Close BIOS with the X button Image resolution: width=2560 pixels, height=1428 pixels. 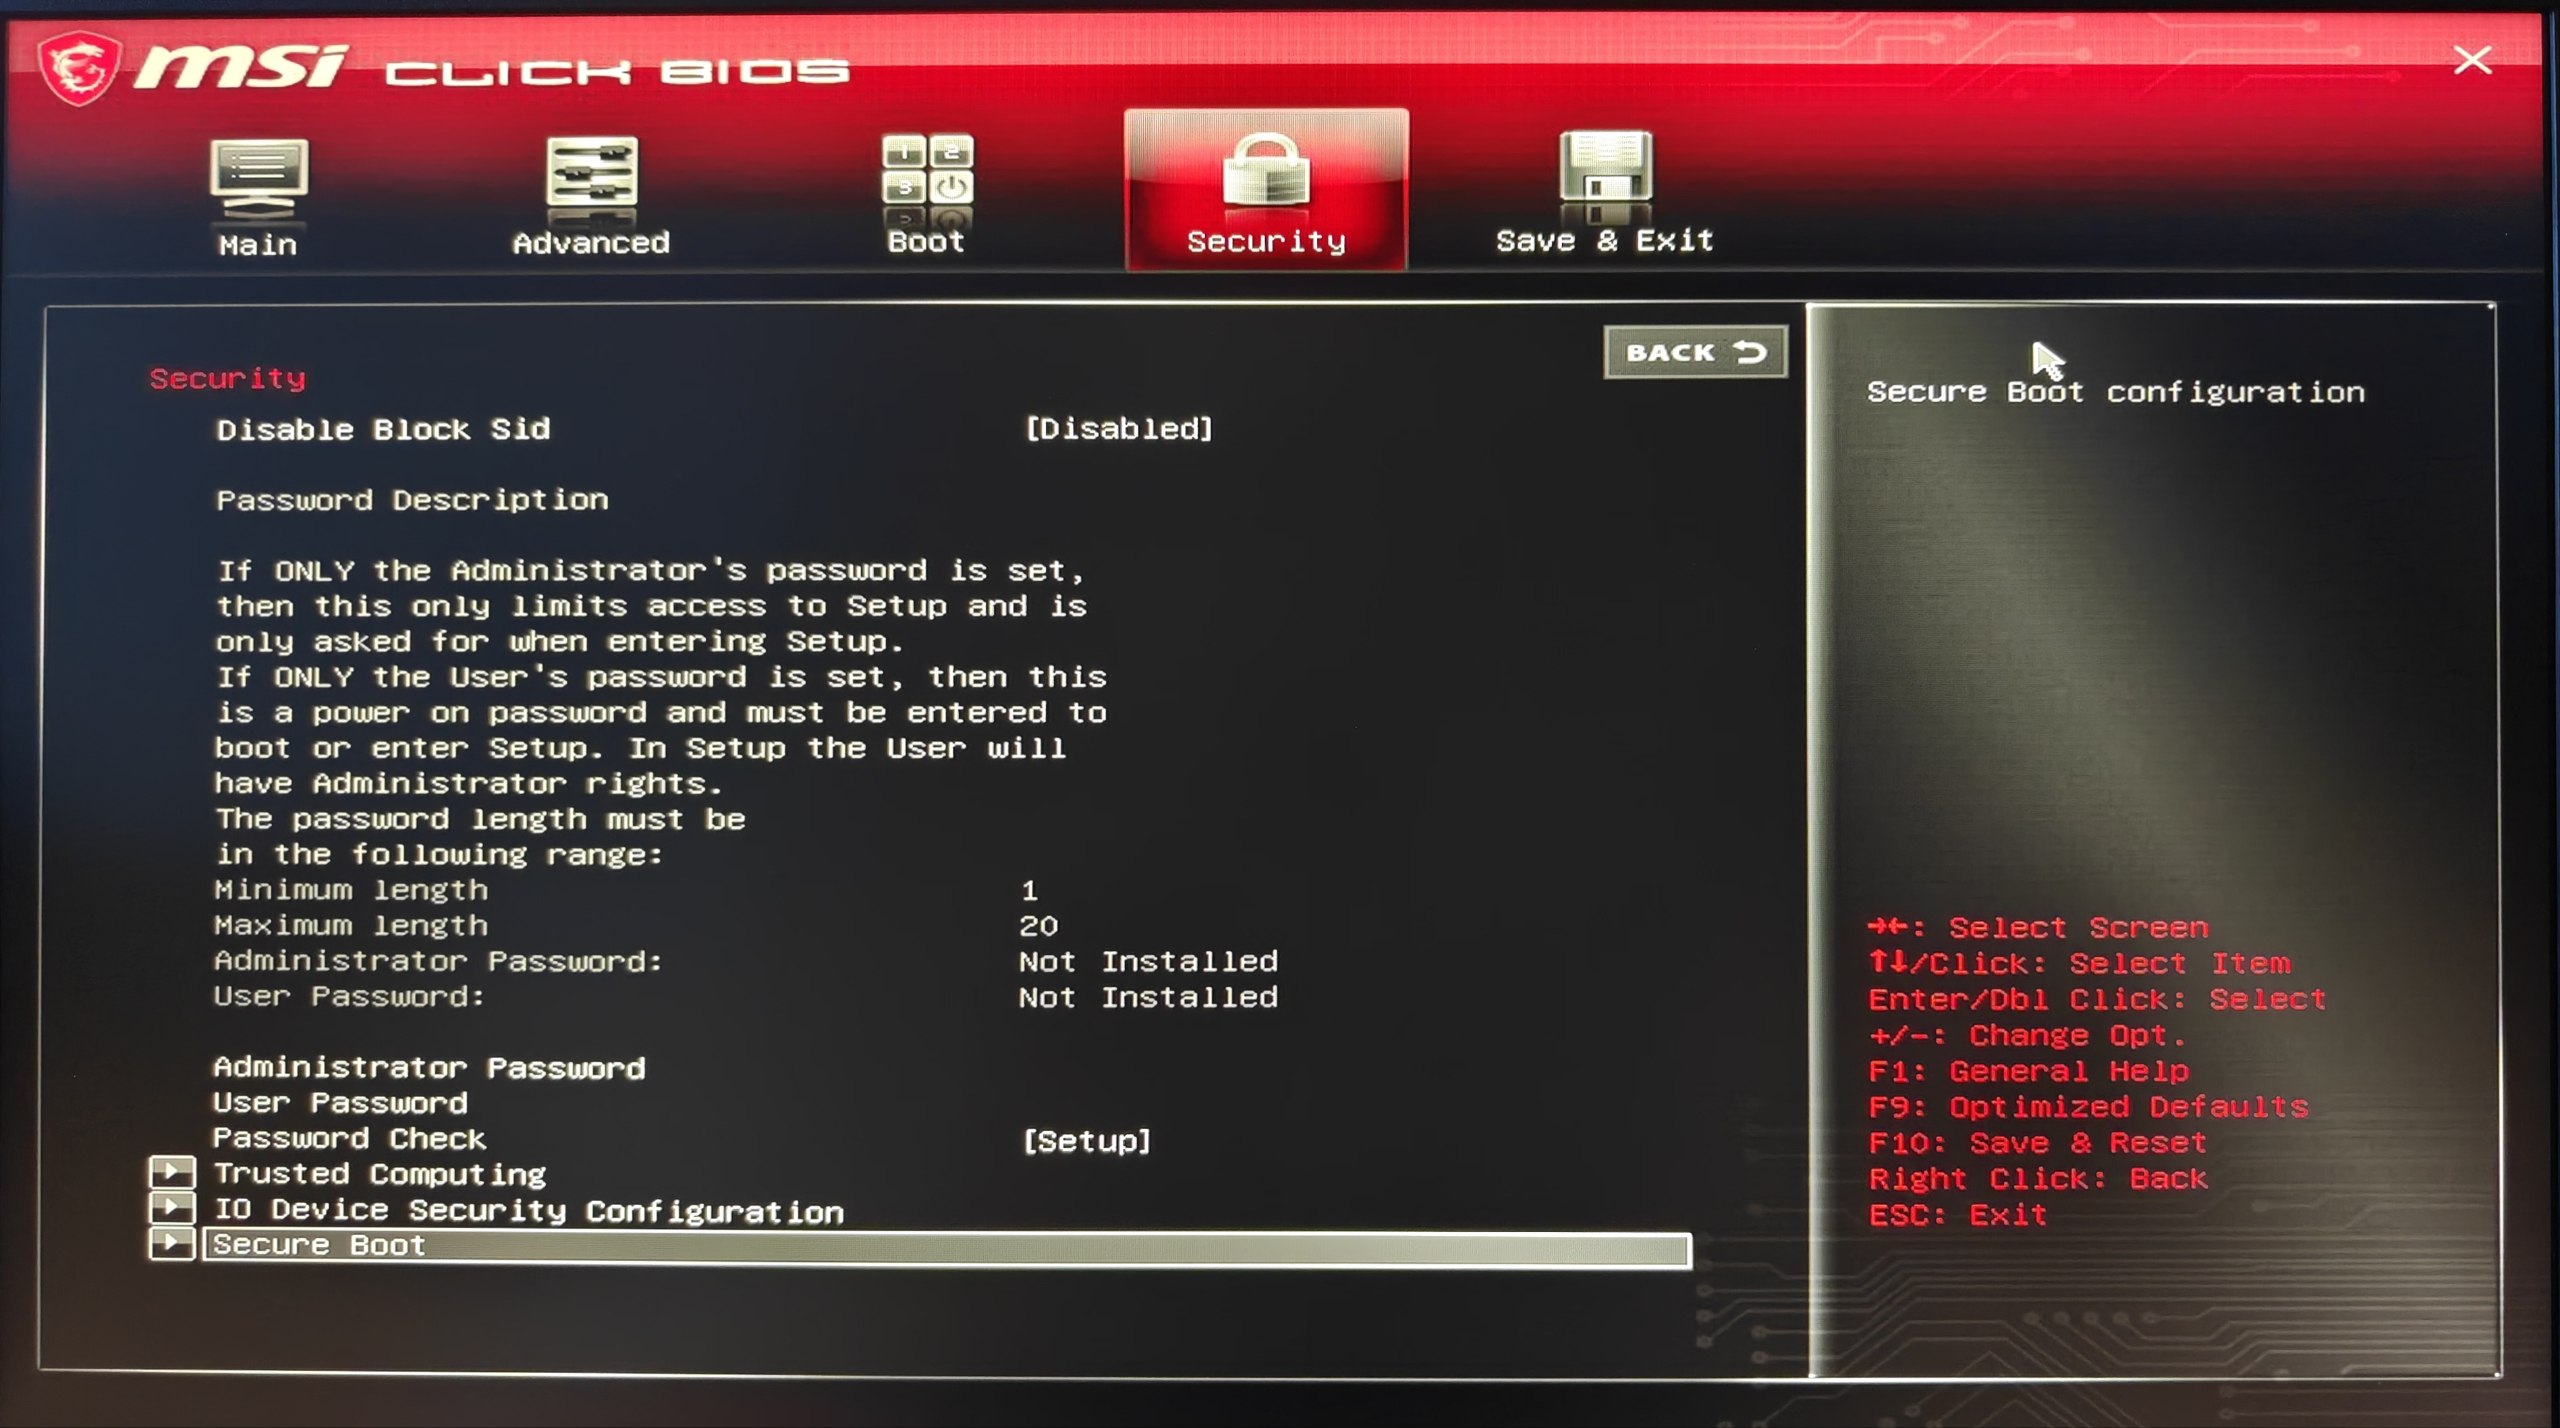(x=2472, y=61)
